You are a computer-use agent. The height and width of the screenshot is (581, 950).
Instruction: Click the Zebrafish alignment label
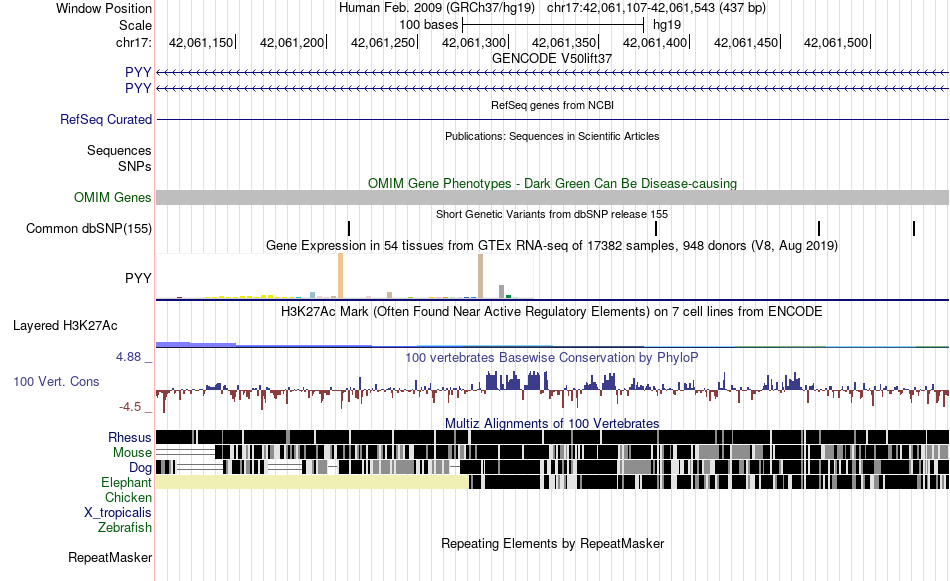125,527
